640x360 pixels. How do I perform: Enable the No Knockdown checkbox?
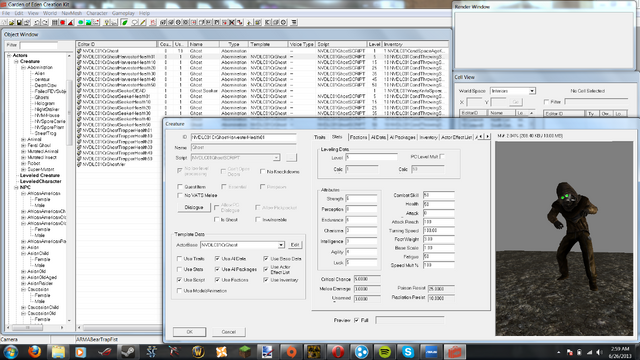pyautogui.click(x=262, y=171)
